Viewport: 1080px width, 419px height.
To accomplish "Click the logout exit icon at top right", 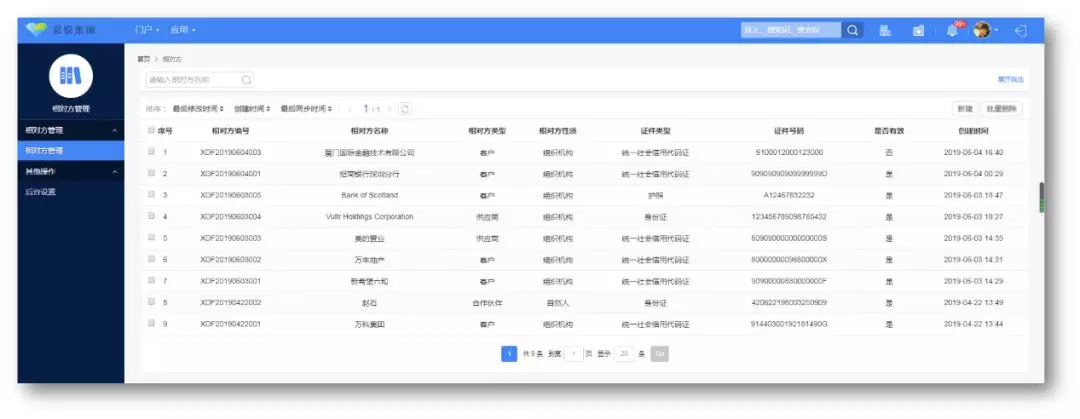I will [x=1021, y=30].
